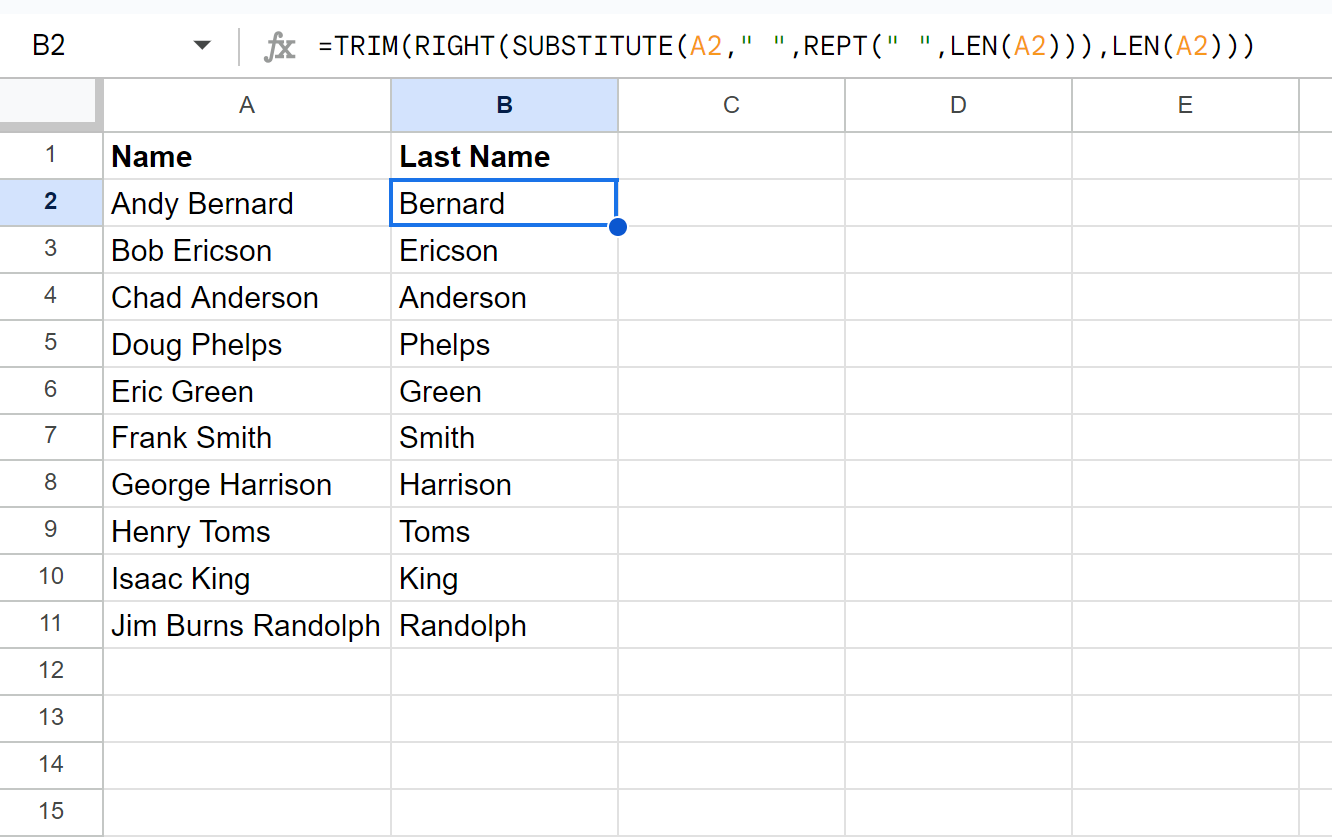Click inside the formula bar text
The width and height of the screenshot is (1332, 837).
(786, 46)
